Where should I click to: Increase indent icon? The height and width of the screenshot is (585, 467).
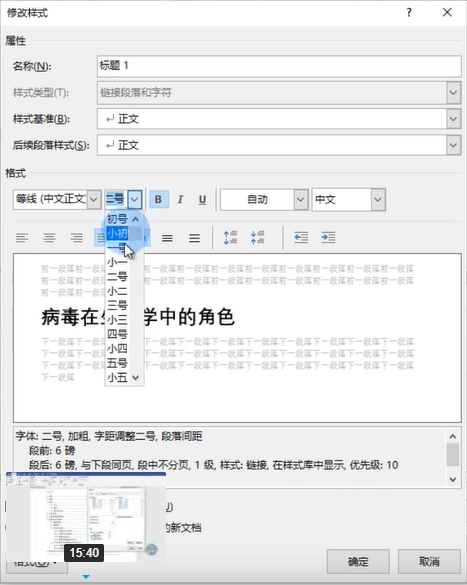coord(328,238)
